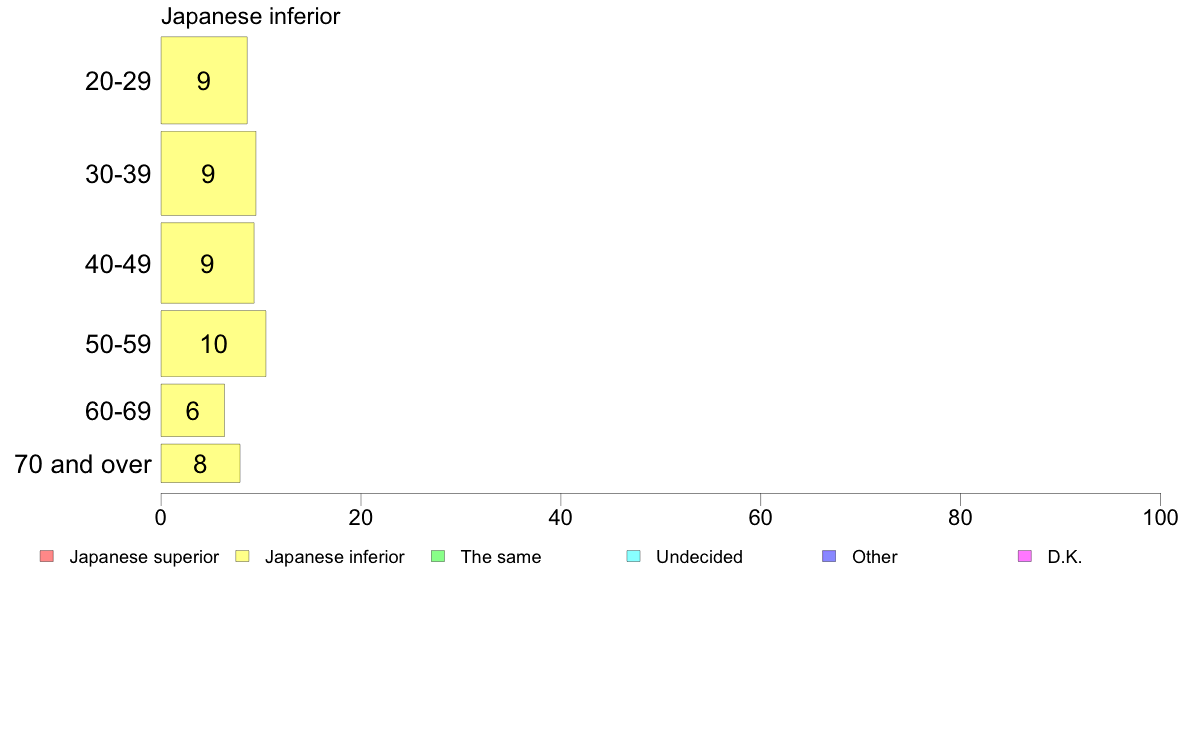
Task: Click the 20-29 age label
Action: (x=118, y=81)
